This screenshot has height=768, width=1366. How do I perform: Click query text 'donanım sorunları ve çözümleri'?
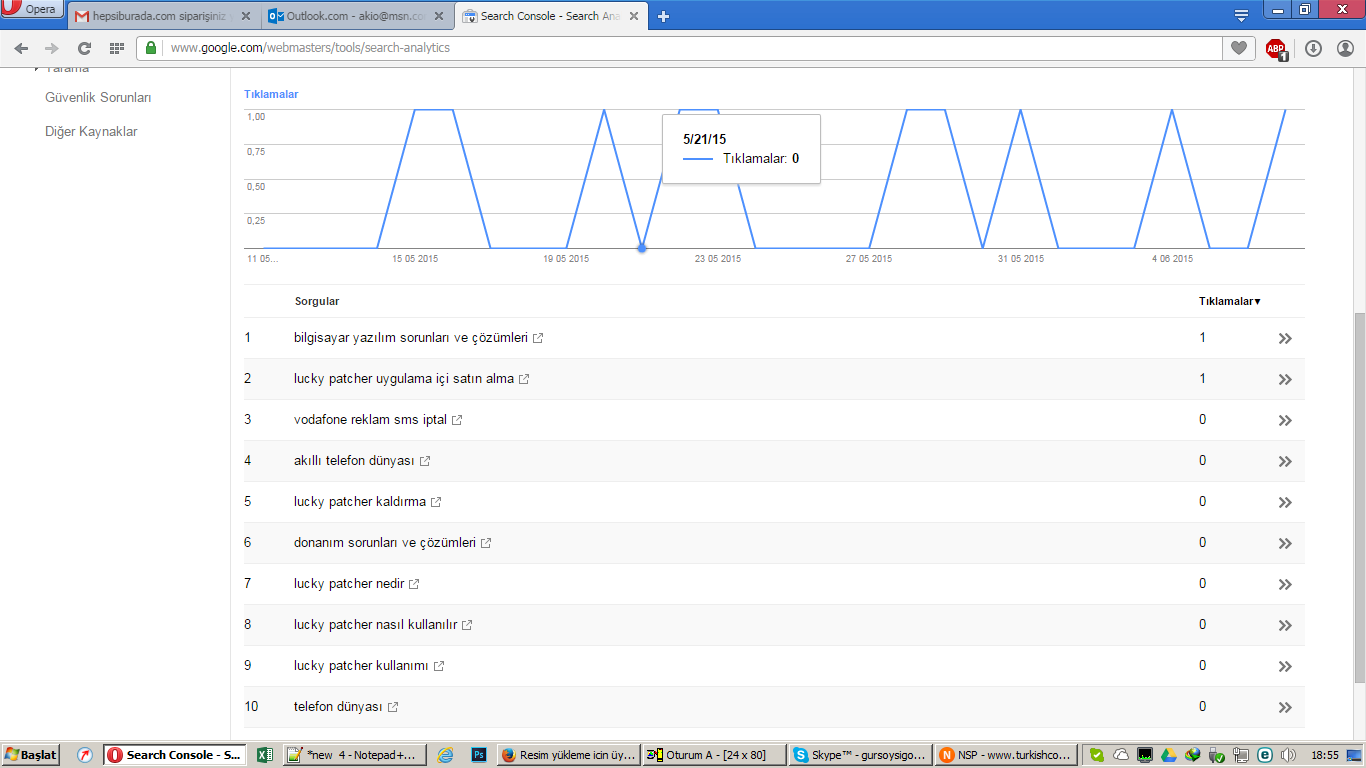385,543
